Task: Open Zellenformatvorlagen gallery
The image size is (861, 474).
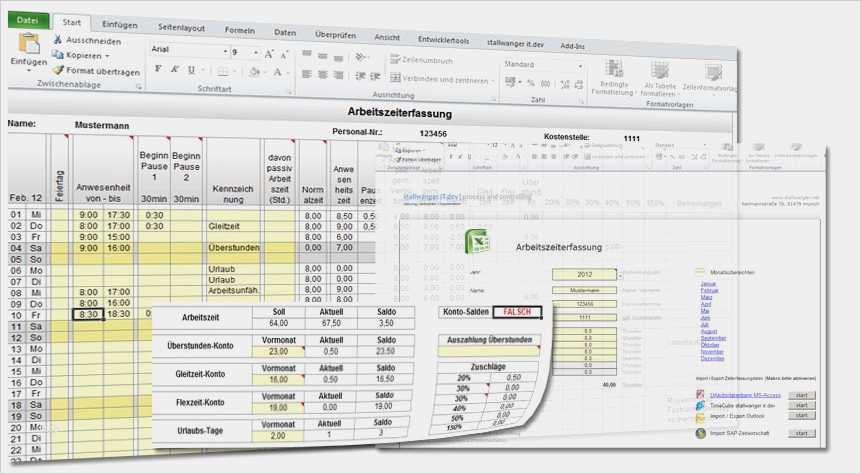Action: [709, 79]
